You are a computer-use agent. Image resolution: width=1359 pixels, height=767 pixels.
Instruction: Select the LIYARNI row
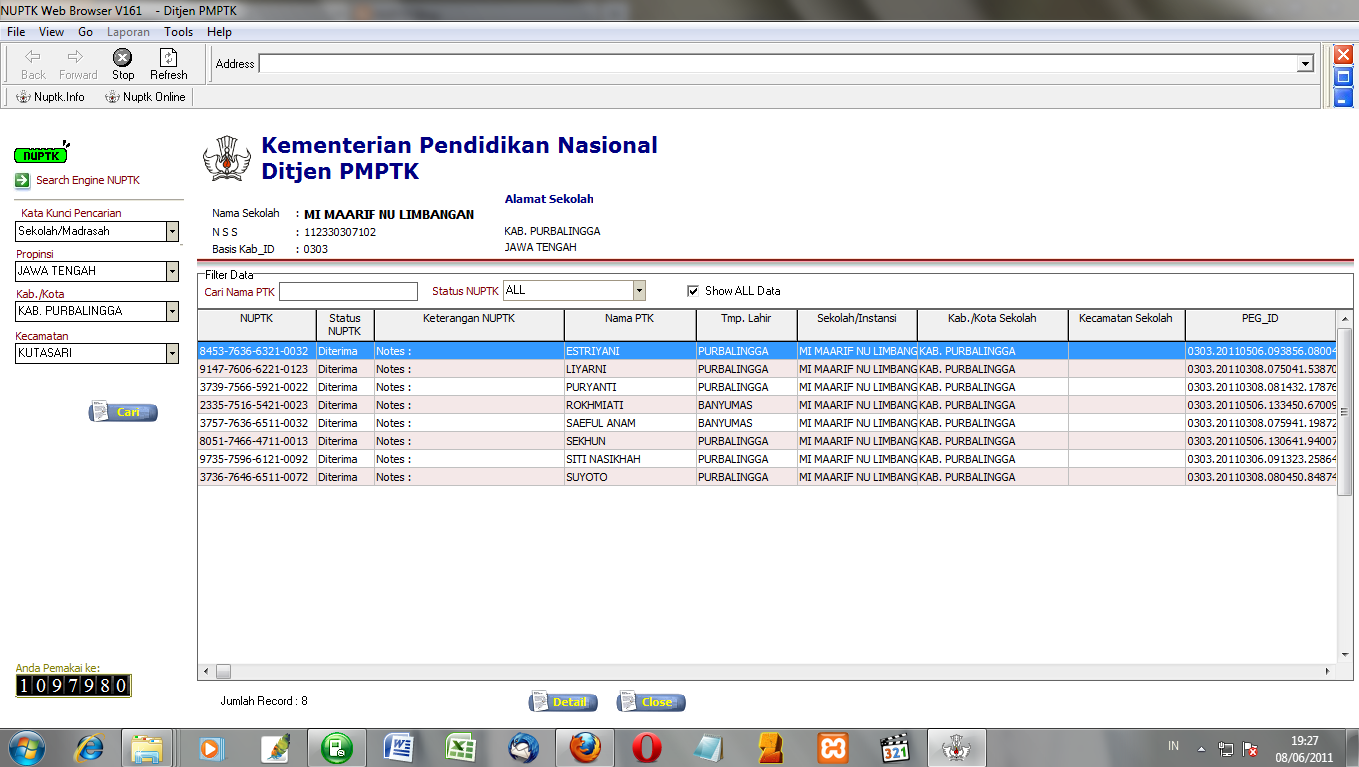click(767, 369)
